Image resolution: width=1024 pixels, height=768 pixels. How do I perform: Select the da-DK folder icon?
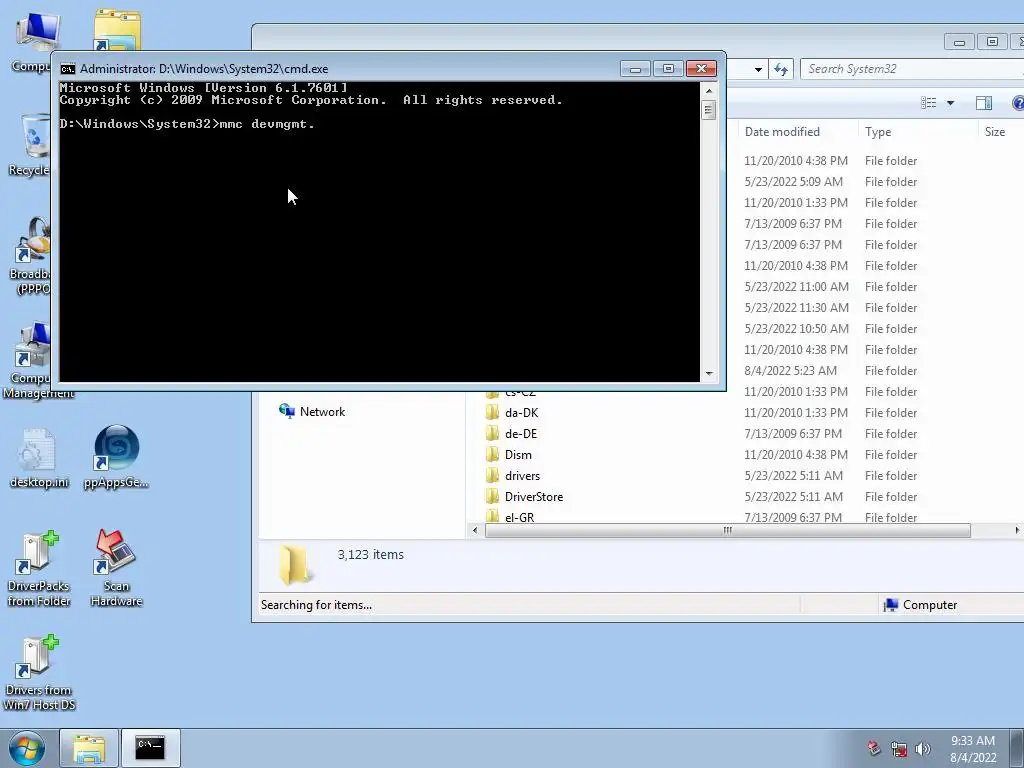[492, 413]
